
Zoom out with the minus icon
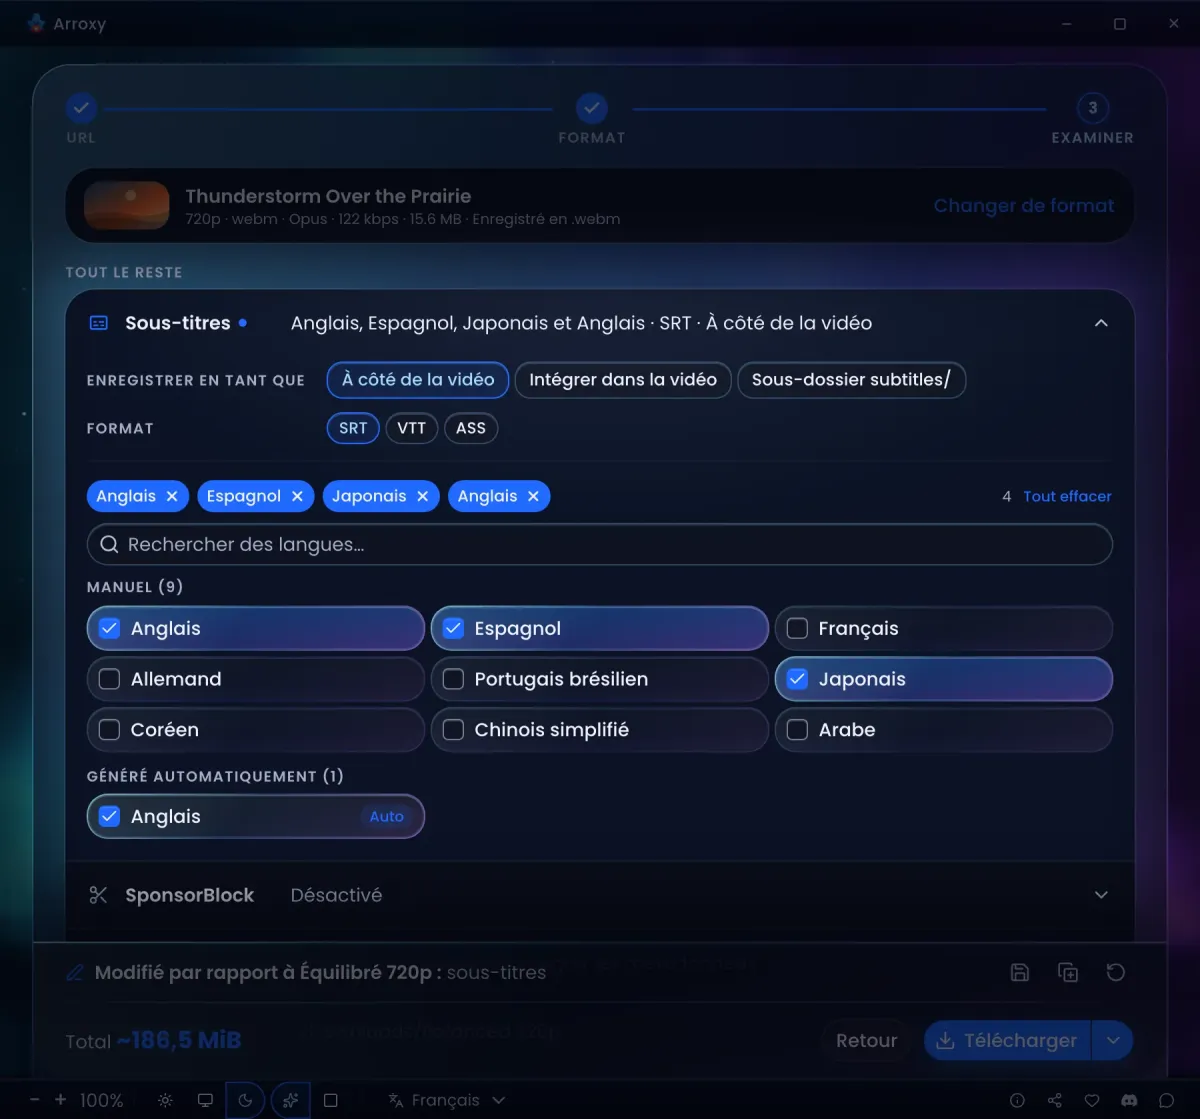pos(35,1100)
